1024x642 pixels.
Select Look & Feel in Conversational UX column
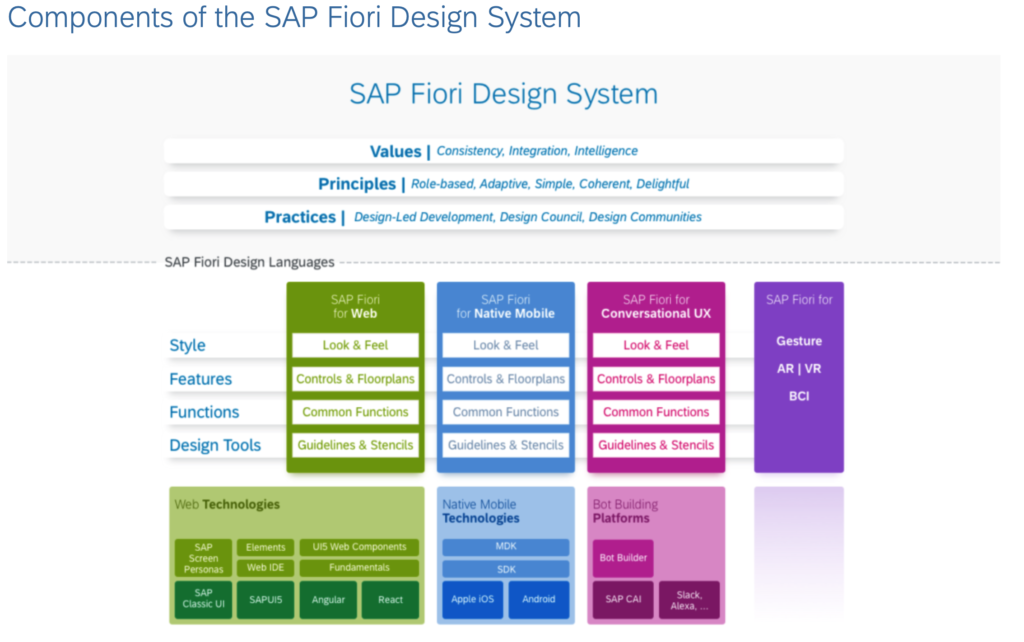tap(656, 345)
